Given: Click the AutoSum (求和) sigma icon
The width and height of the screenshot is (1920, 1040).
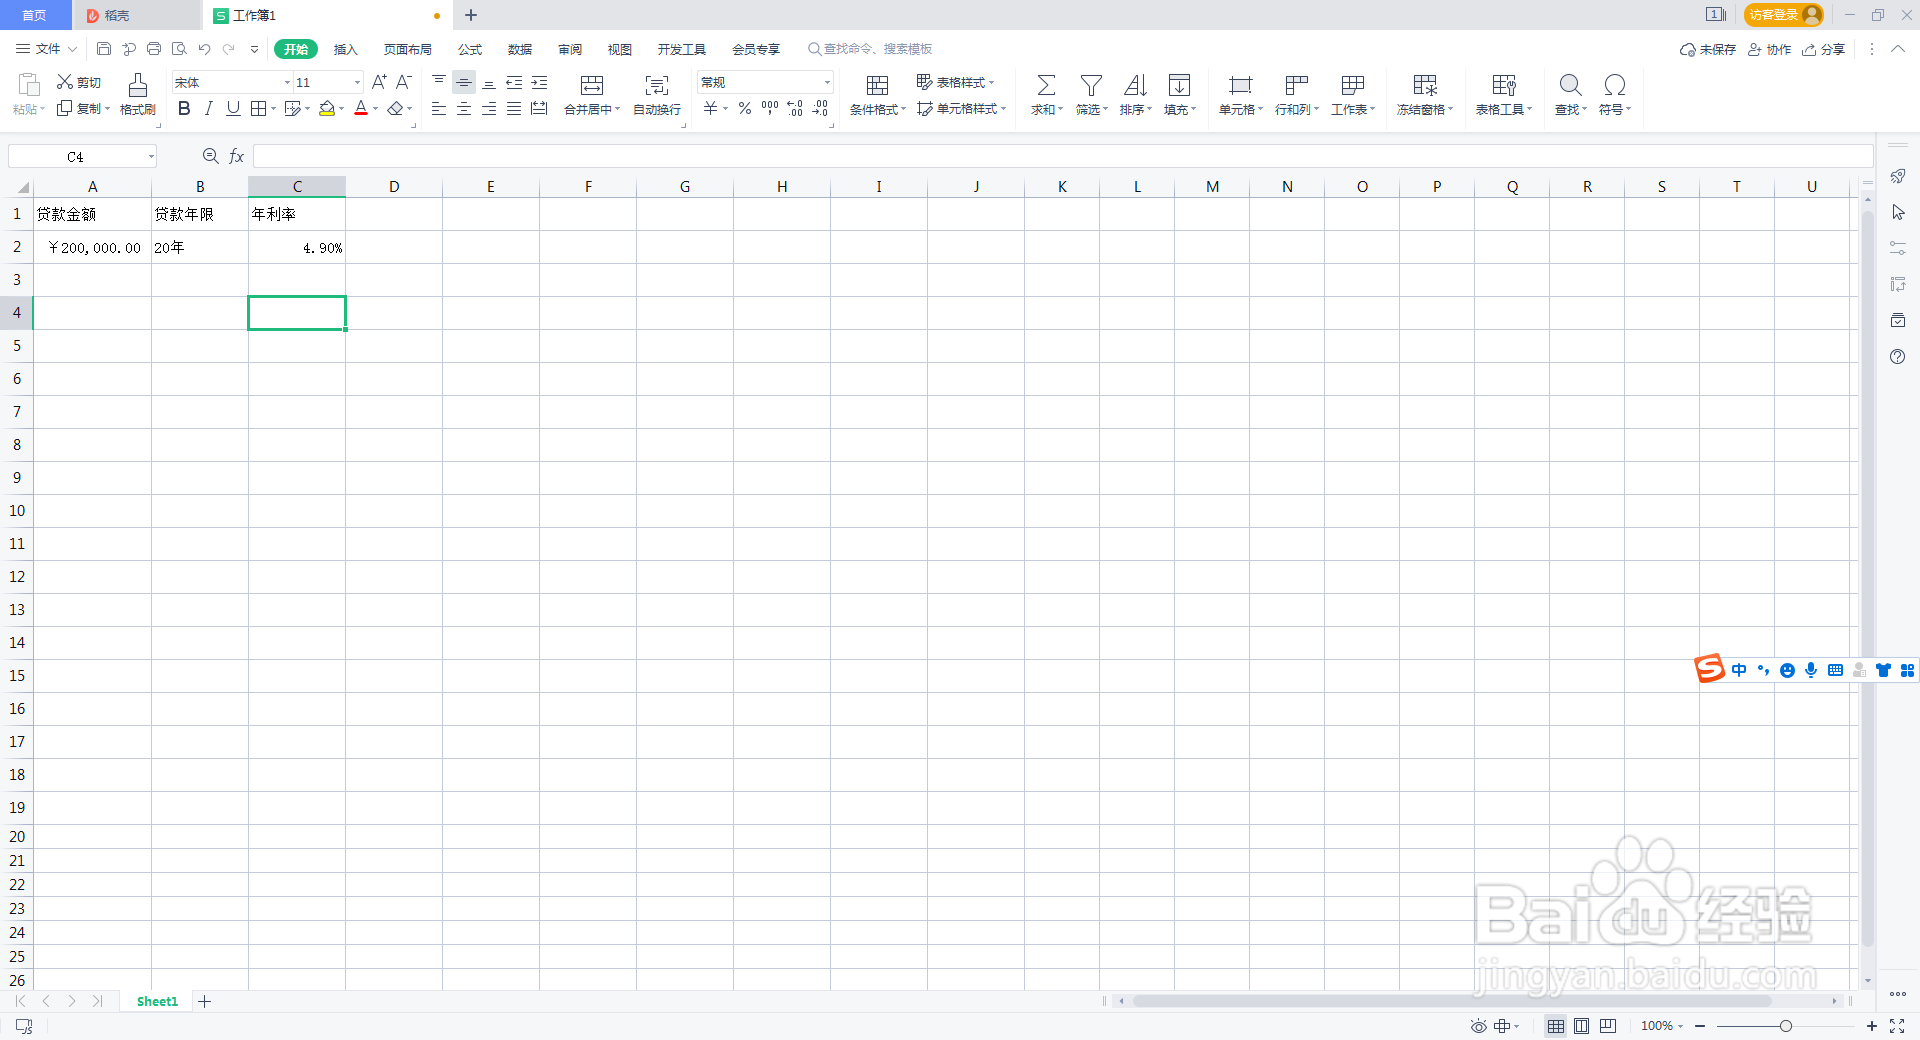Looking at the screenshot, I should click(x=1046, y=85).
